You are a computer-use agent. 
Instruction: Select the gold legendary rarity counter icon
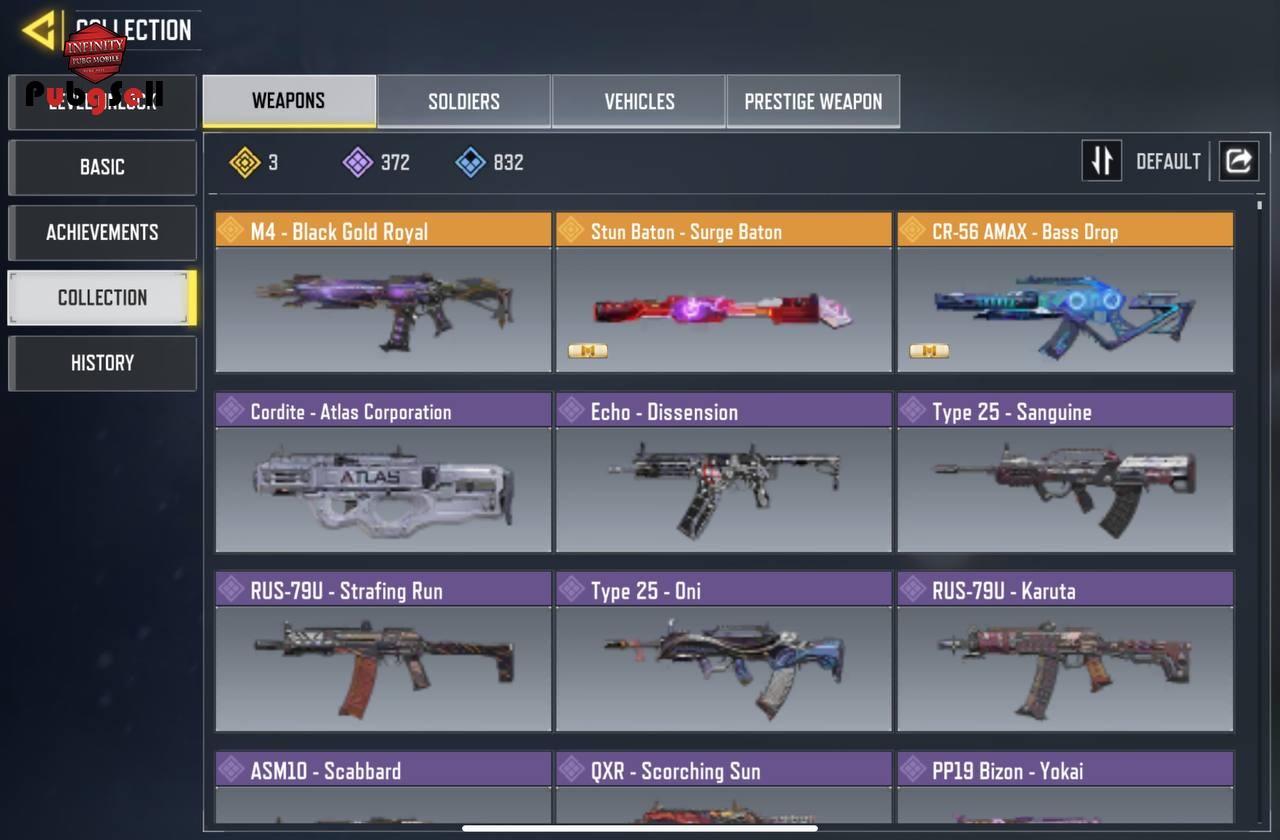pyautogui.click(x=245, y=162)
